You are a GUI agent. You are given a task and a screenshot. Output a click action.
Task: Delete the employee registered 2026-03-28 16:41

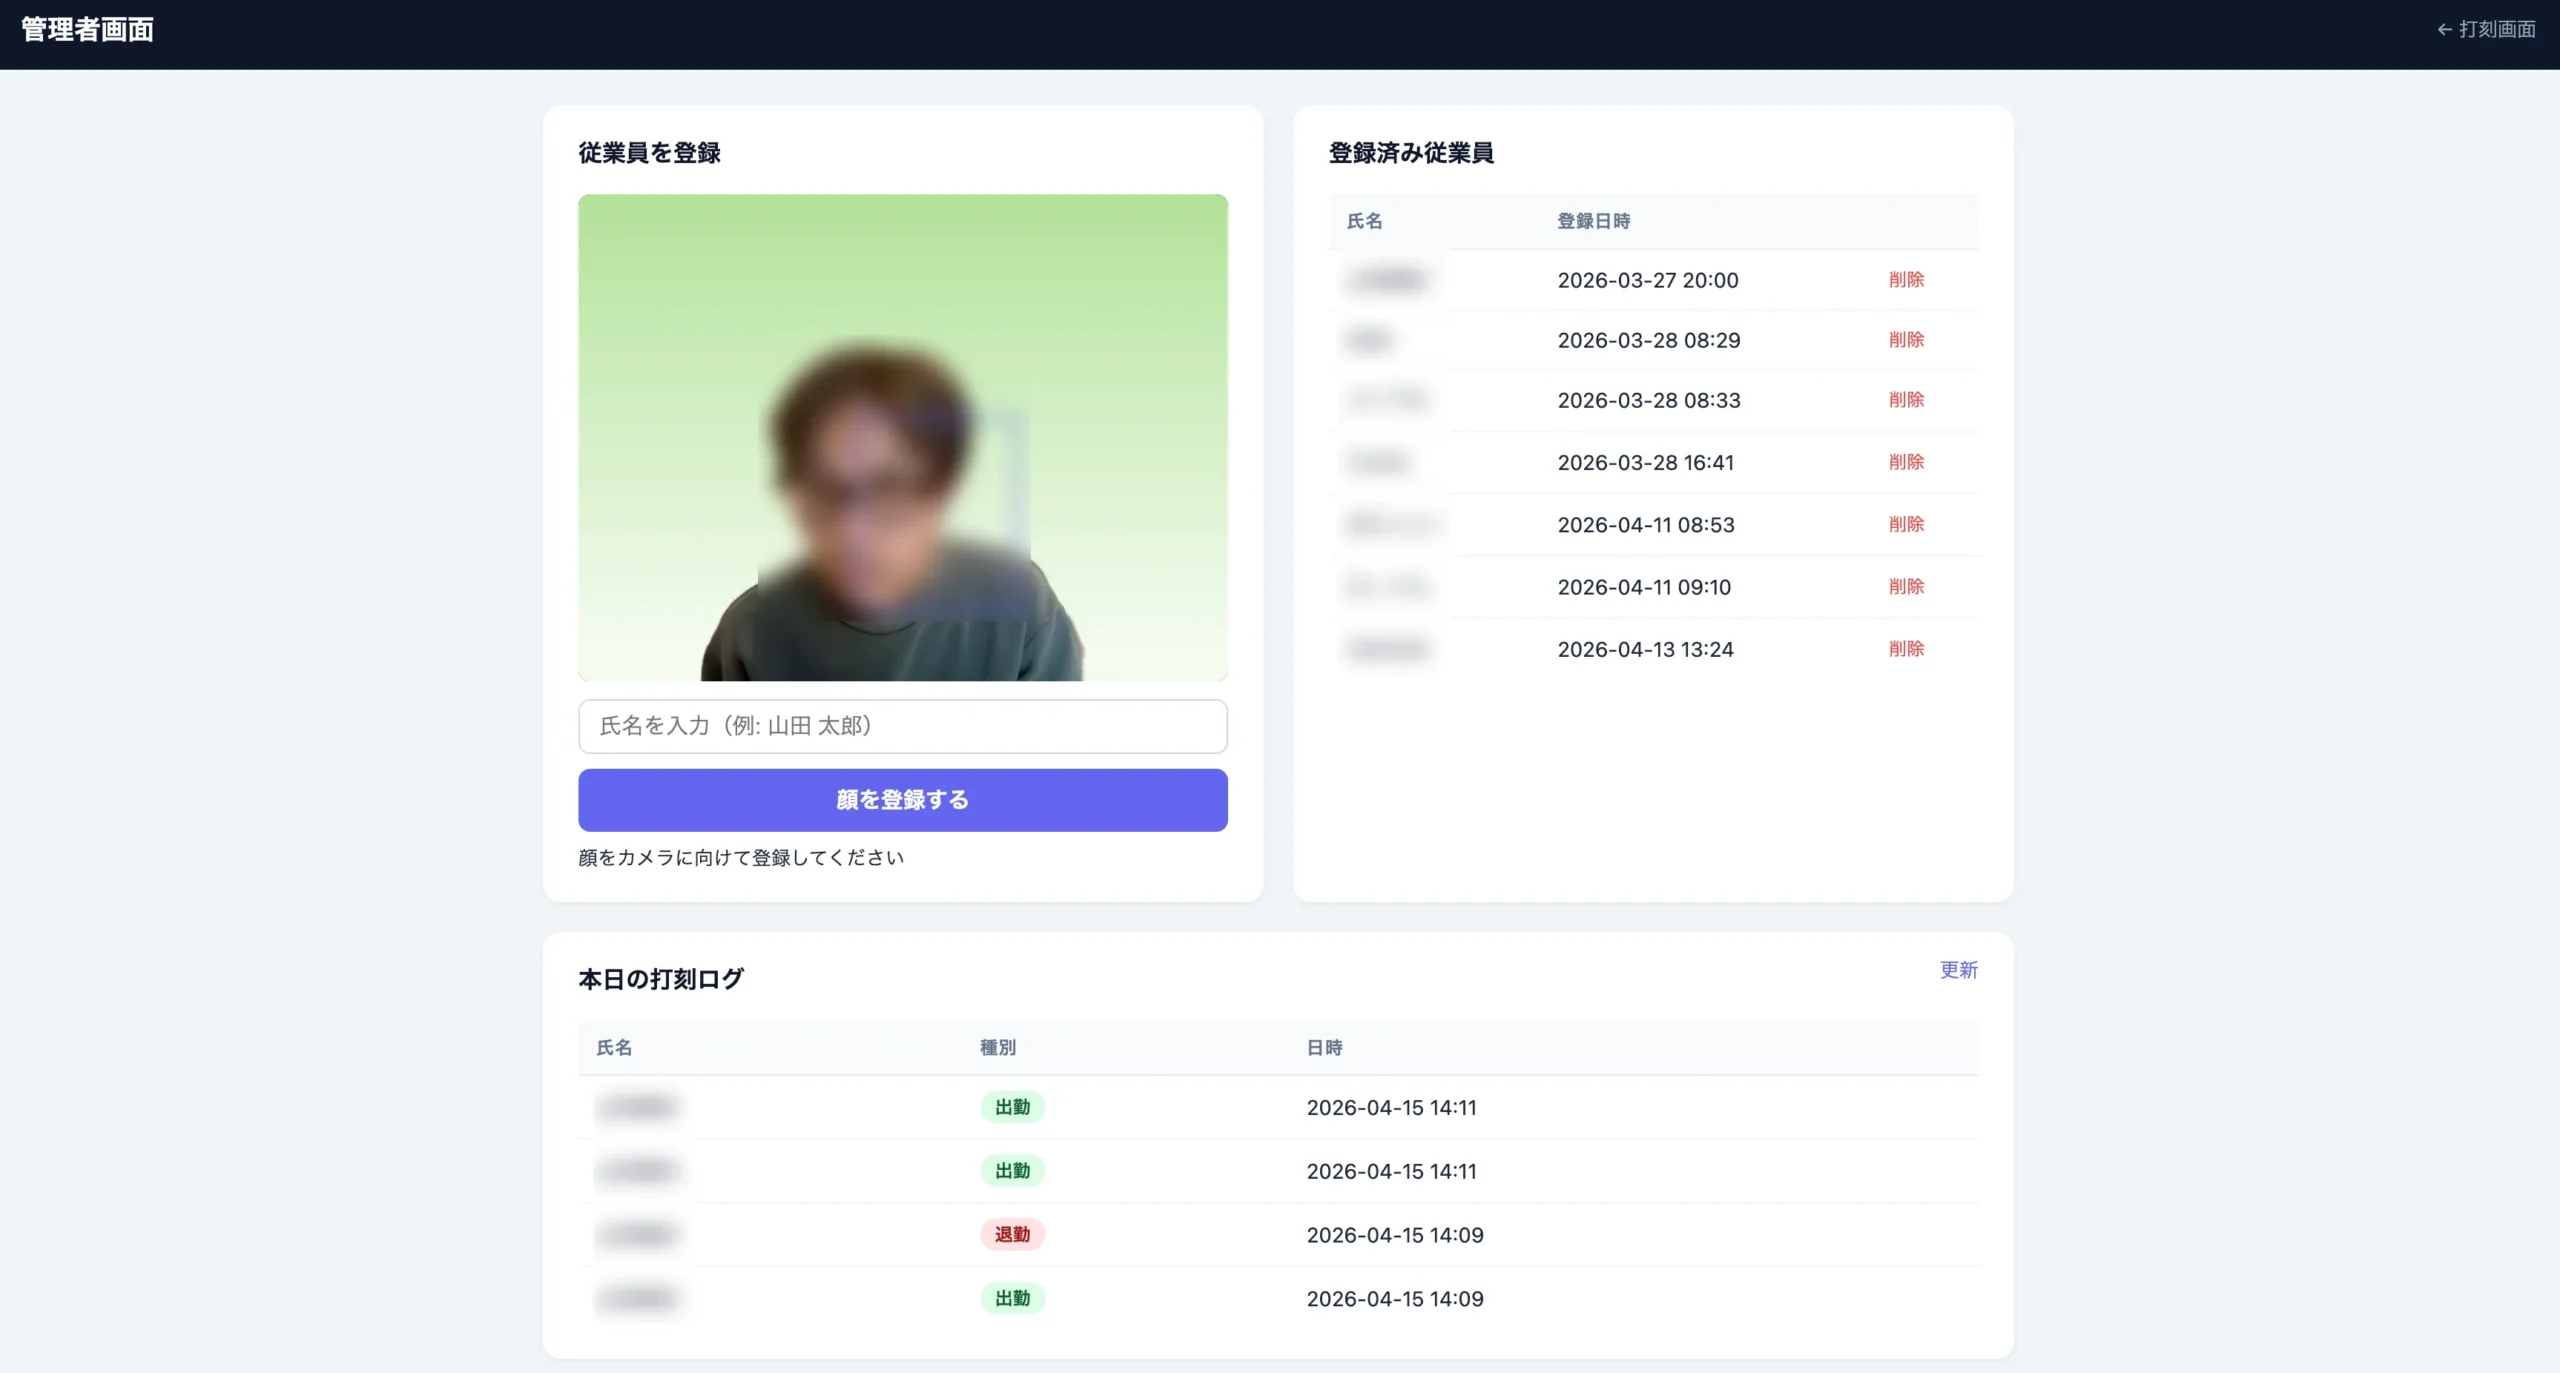pyautogui.click(x=1906, y=462)
